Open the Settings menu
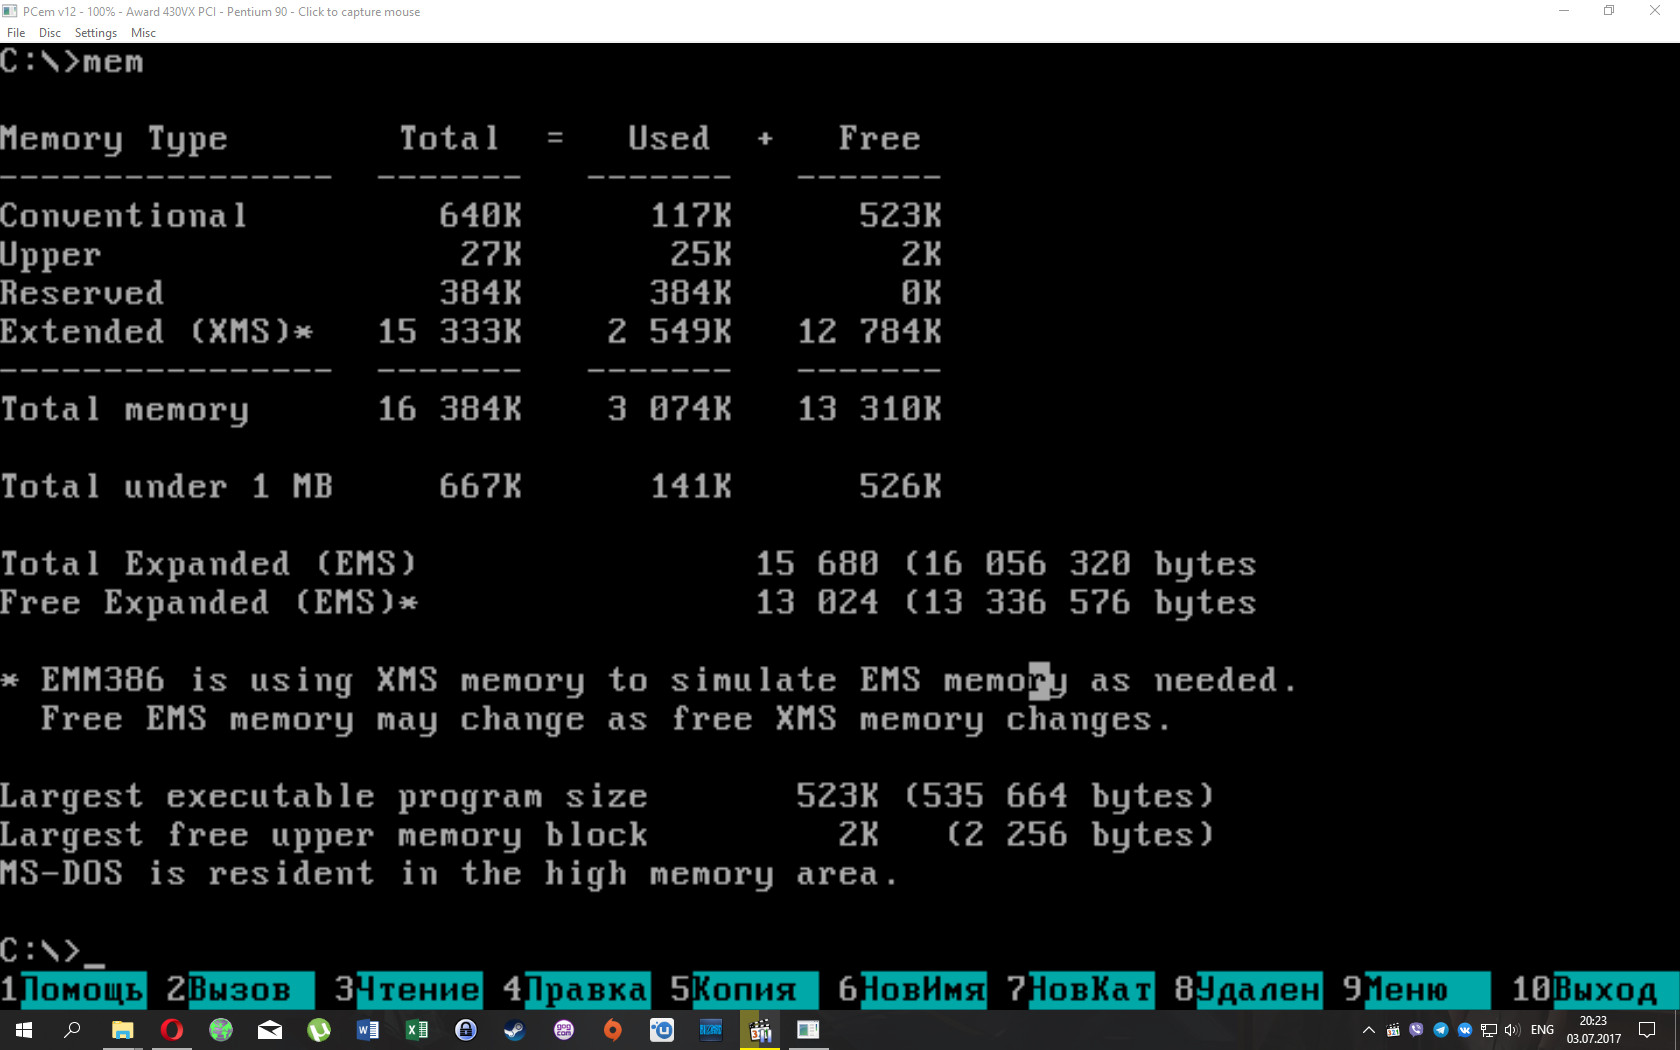This screenshot has width=1680, height=1050. [96, 33]
